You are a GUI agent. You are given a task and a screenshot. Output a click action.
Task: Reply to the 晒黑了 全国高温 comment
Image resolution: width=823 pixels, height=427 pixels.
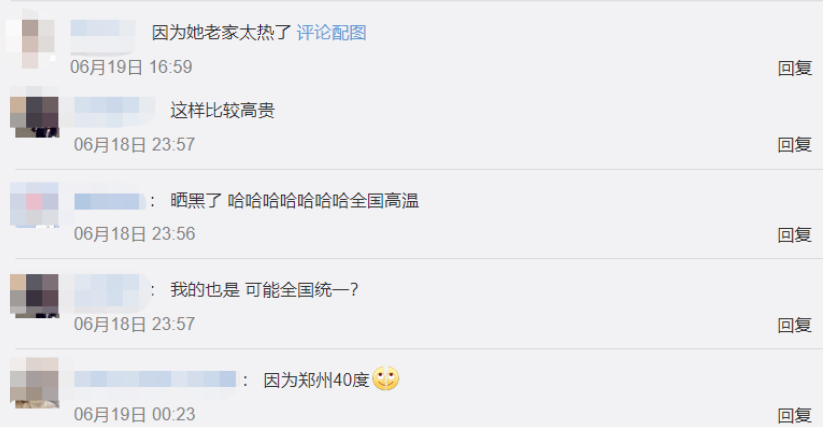(x=795, y=234)
